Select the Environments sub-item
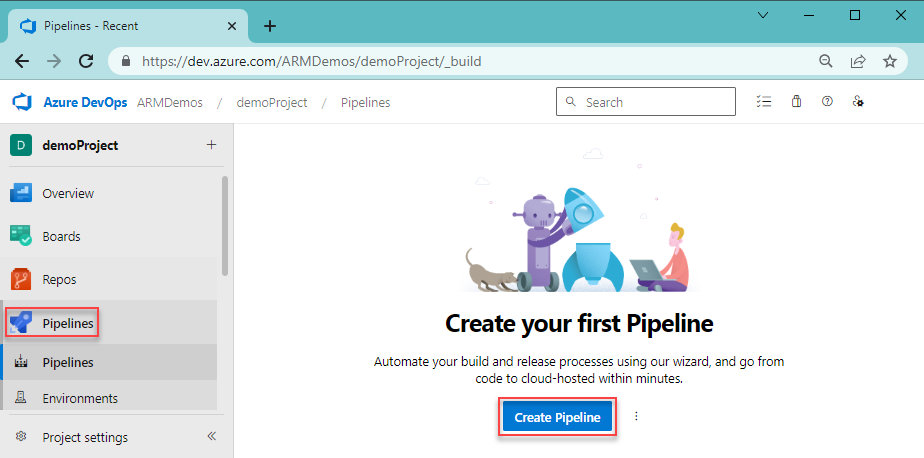Viewport: 924px width, 458px height. 80,398
